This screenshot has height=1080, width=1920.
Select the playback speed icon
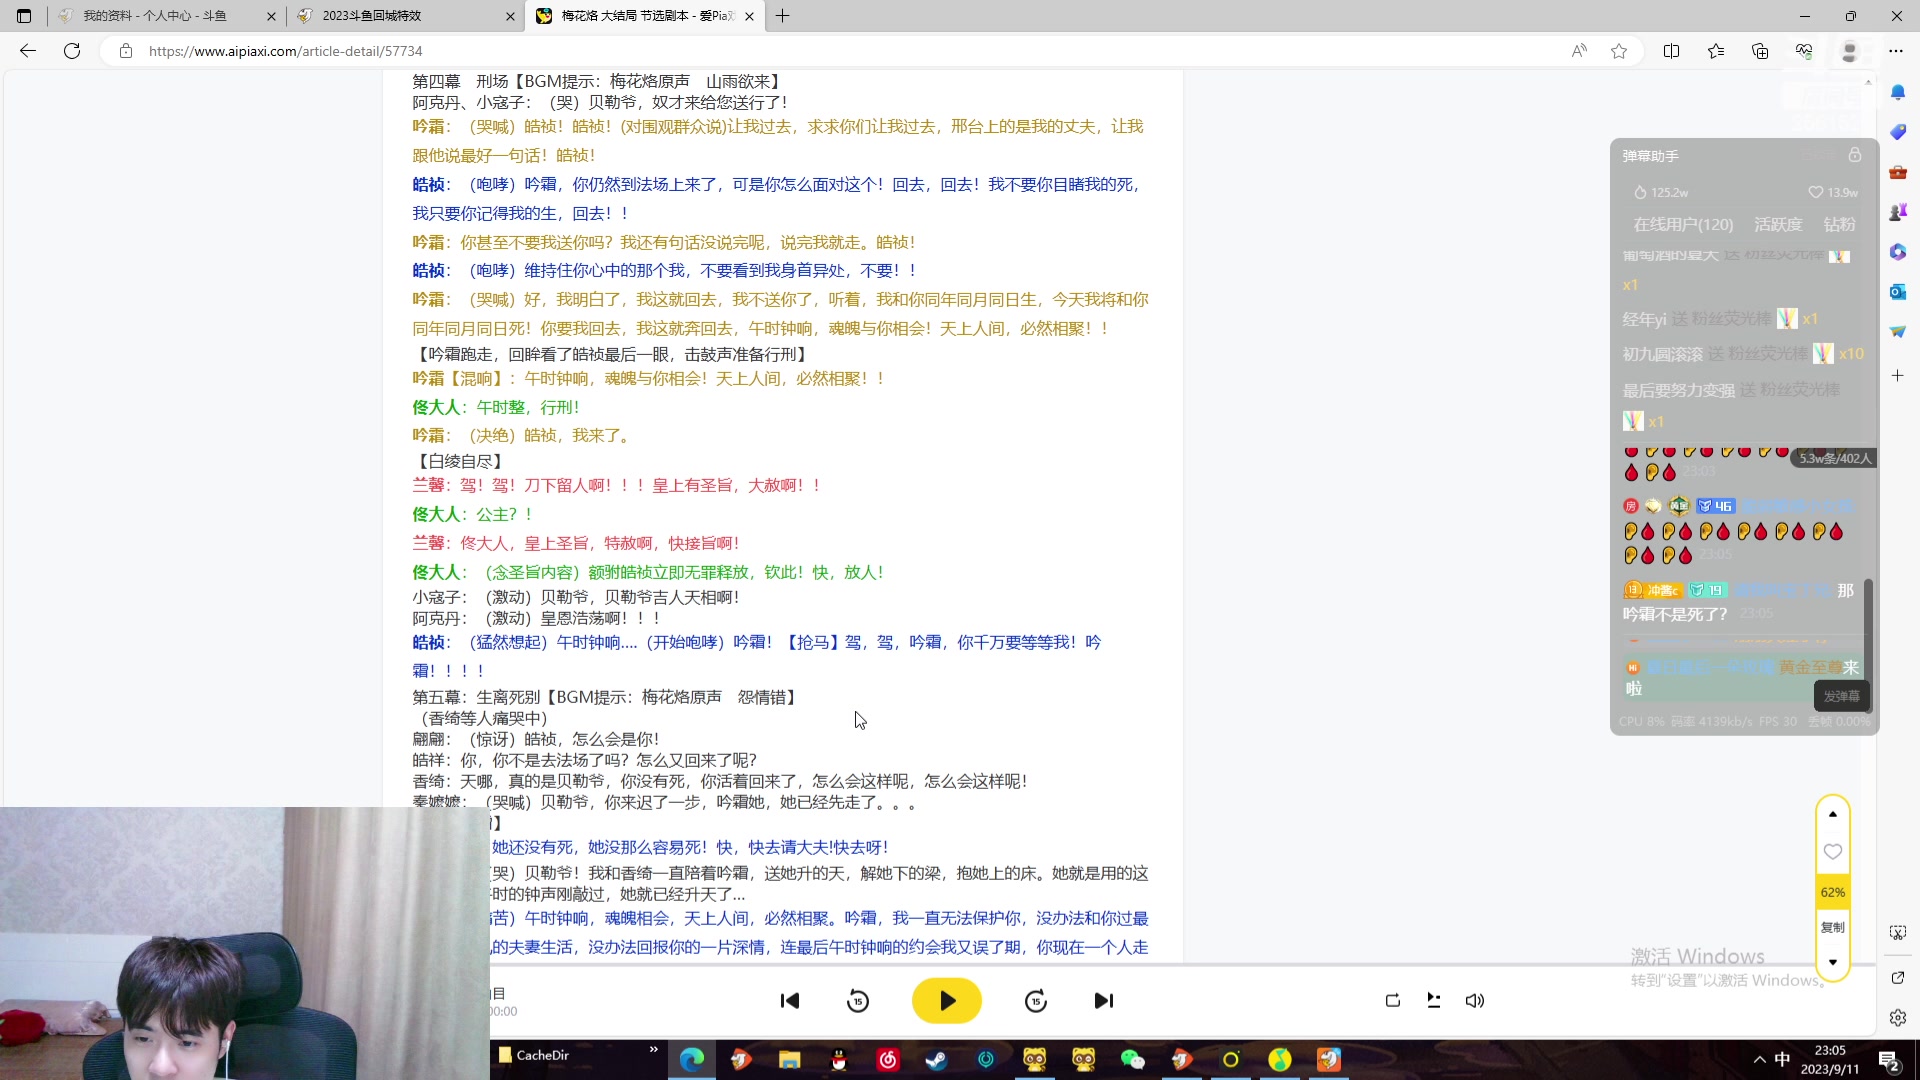[1433, 1000]
